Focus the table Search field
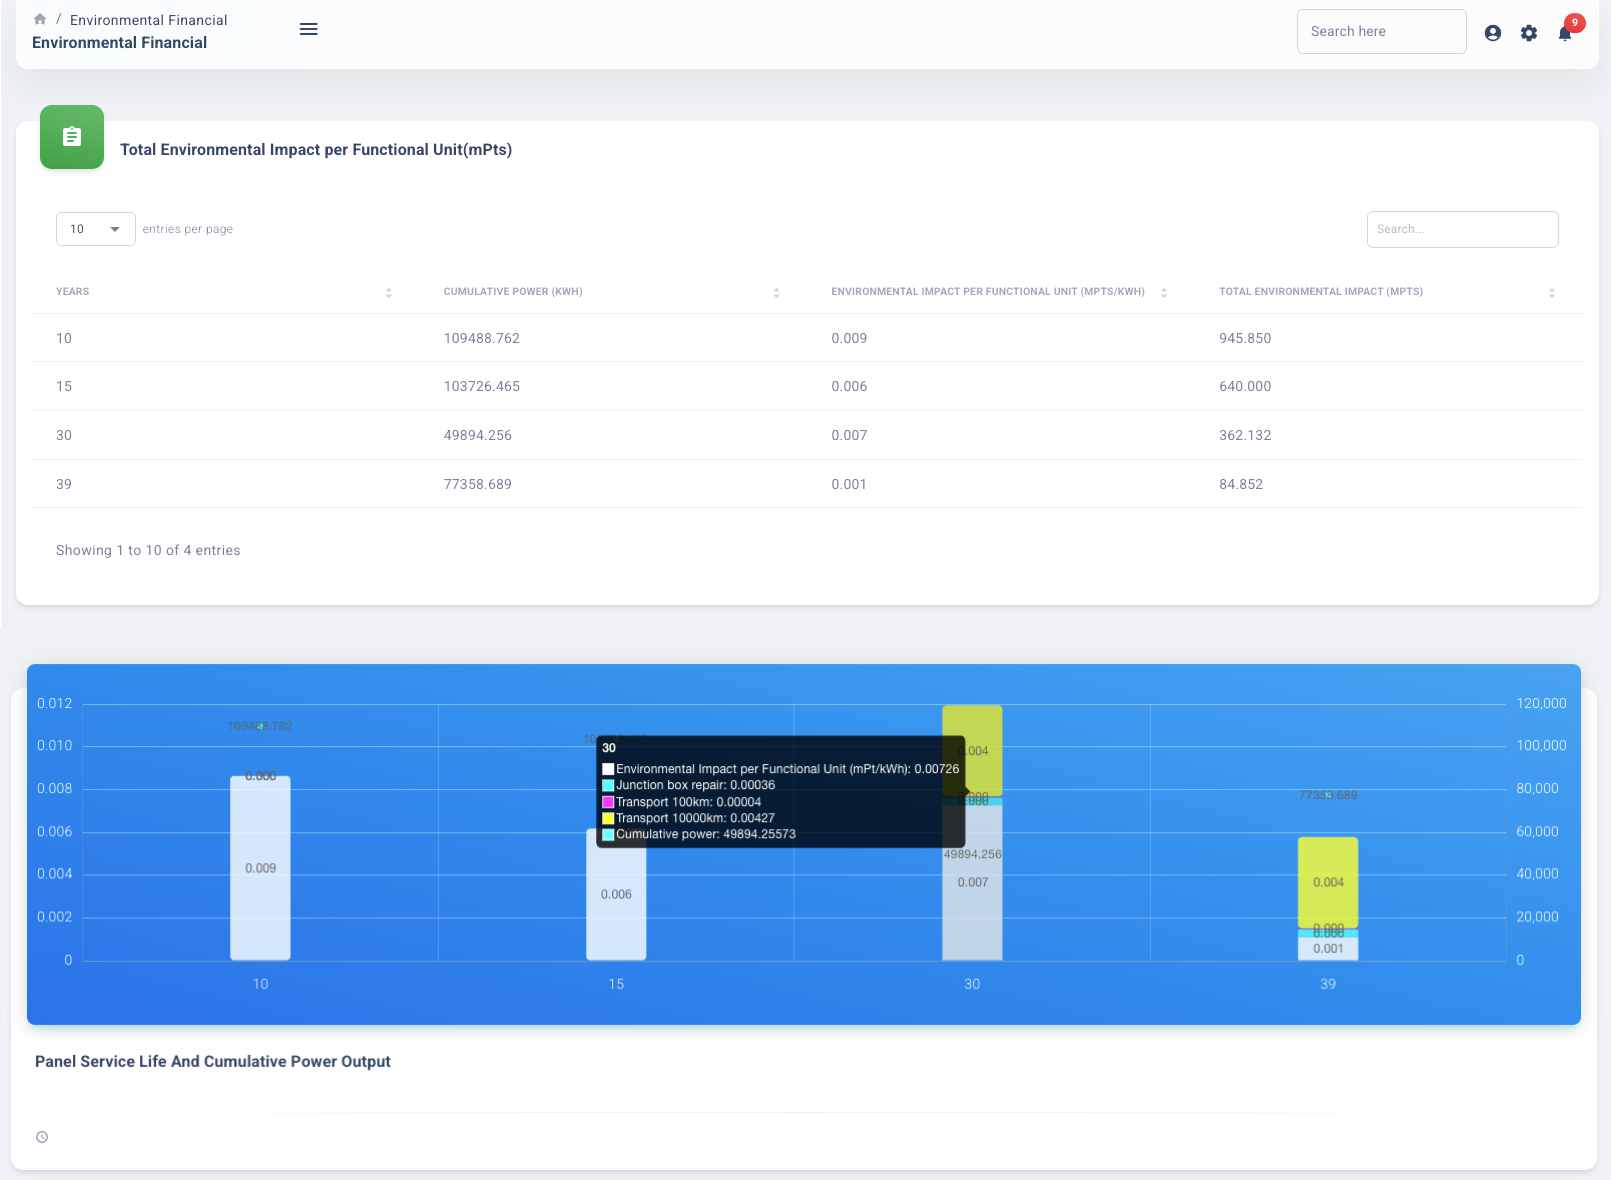 (1463, 229)
